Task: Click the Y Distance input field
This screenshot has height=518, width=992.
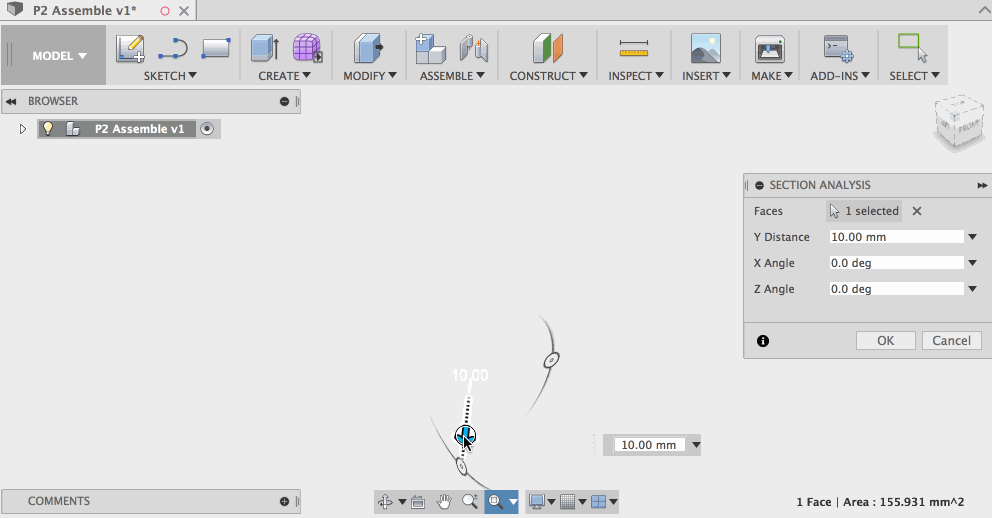Action: point(896,237)
